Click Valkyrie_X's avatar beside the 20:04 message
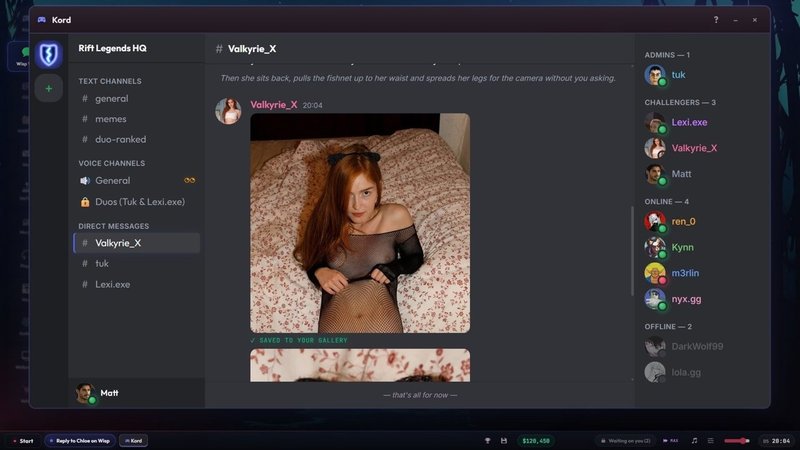This screenshot has height=450, width=800. 228,111
